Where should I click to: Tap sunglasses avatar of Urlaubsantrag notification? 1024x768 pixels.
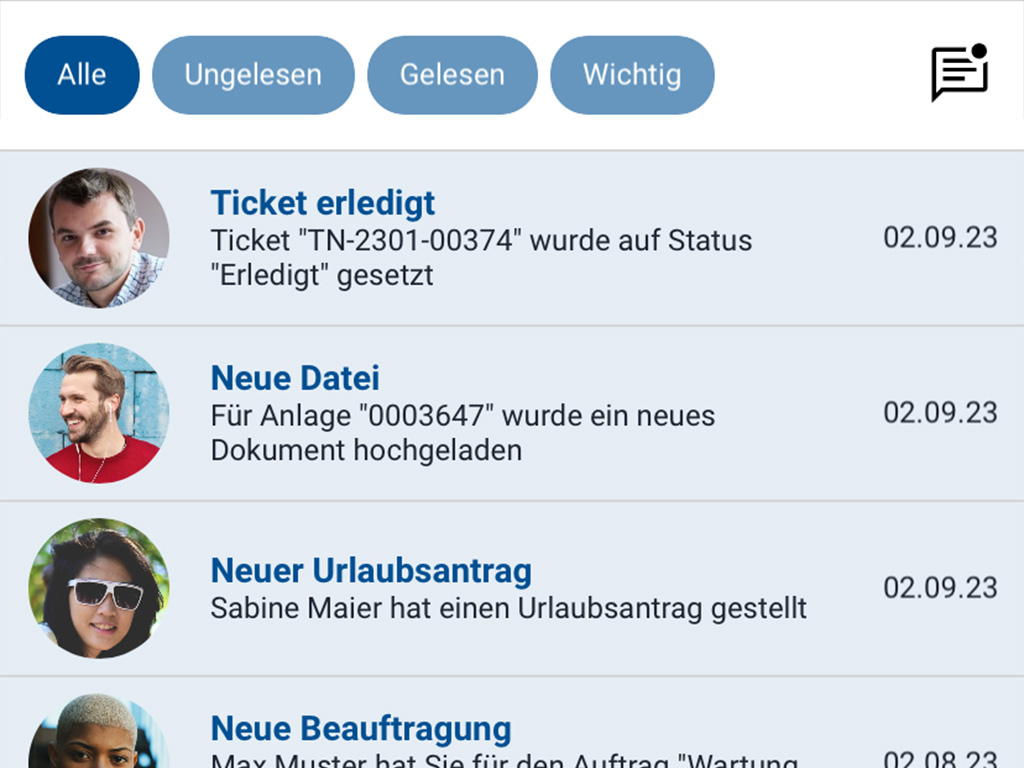point(98,588)
